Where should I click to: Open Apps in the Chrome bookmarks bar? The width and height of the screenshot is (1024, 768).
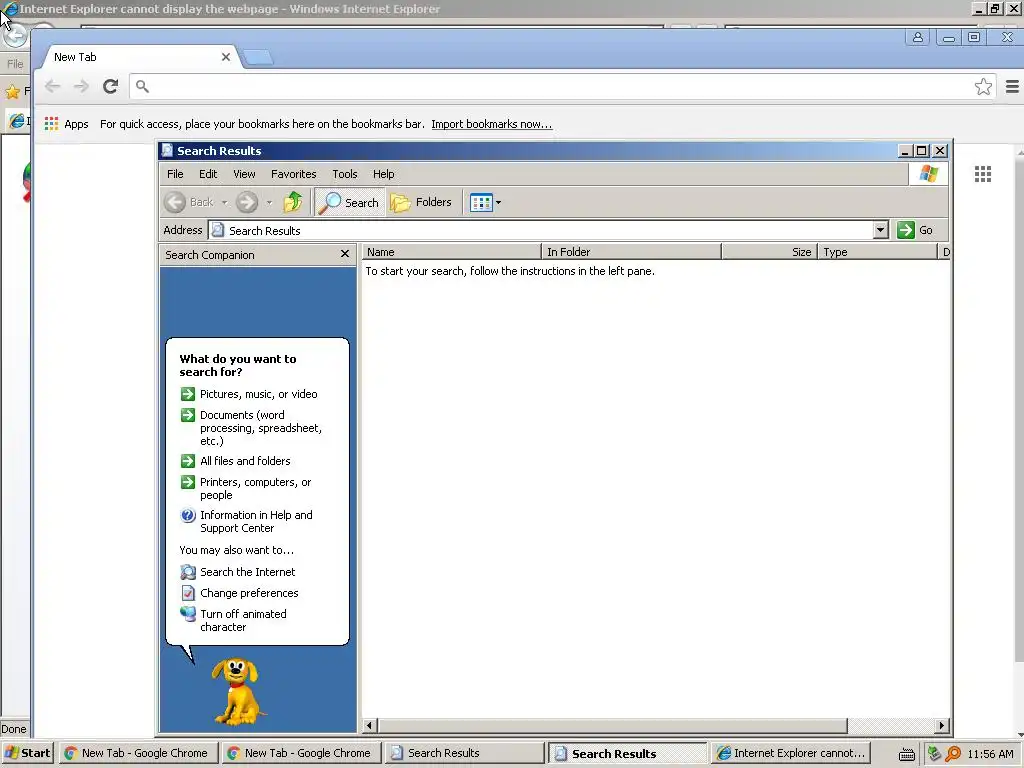[67, 123]
